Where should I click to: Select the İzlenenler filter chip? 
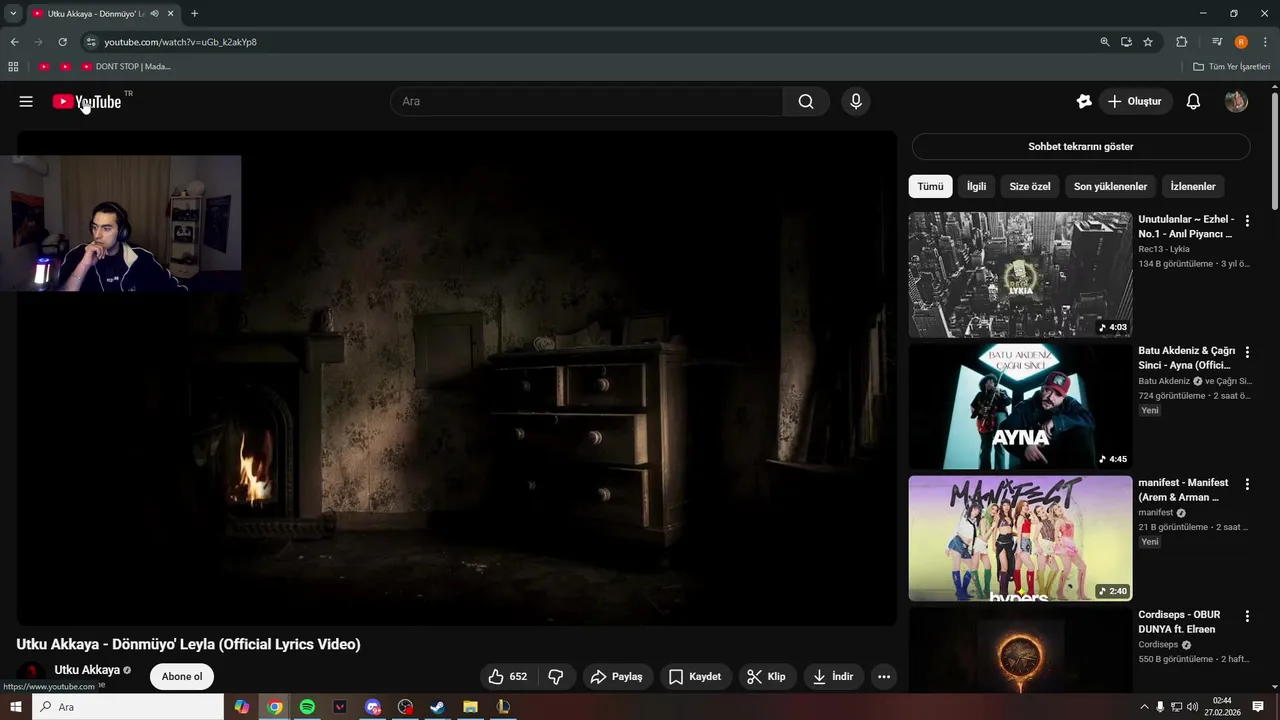(x=1193, y=187)
